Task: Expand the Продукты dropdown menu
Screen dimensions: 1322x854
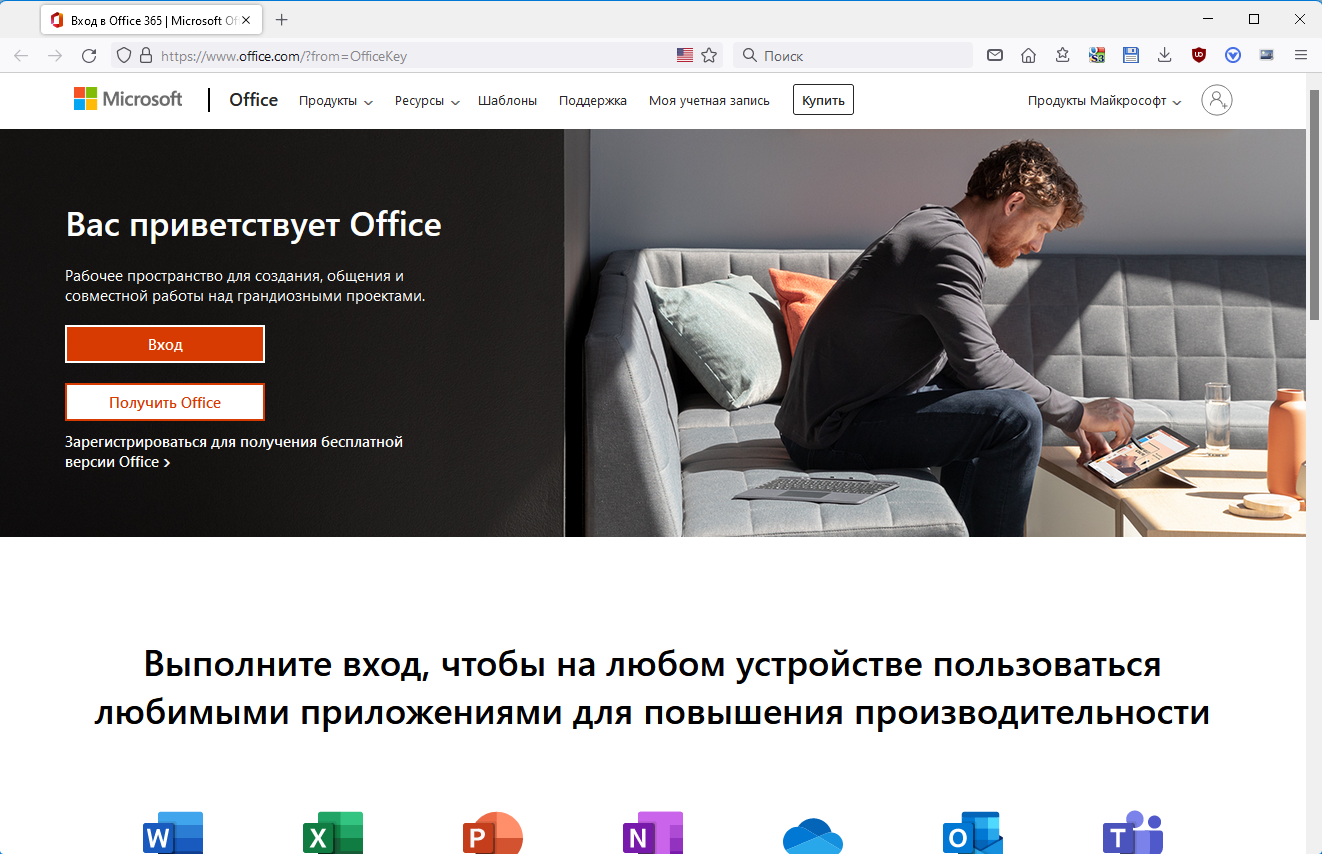Action: point(335,101)
